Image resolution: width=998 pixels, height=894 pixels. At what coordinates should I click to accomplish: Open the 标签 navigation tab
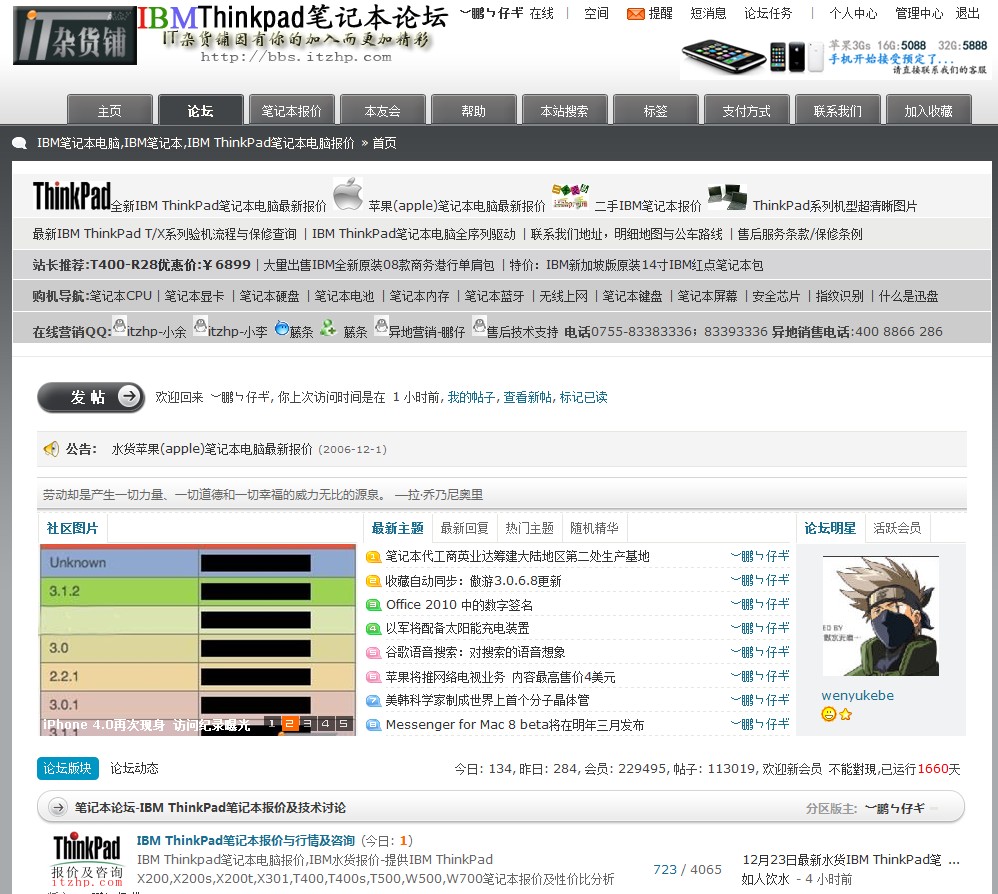656,110
